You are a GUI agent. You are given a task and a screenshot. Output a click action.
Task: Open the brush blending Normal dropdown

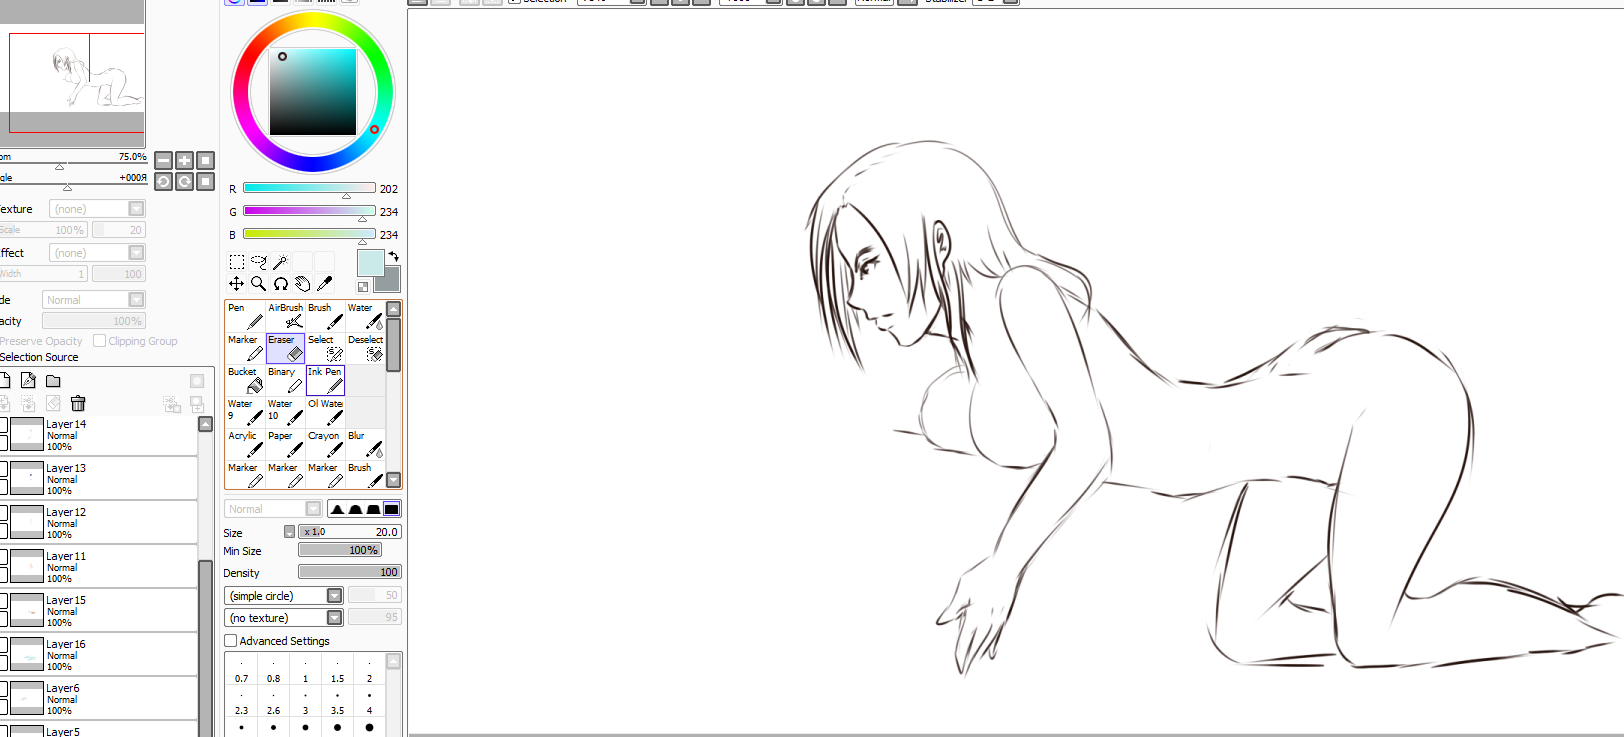[x=273, y=509]
